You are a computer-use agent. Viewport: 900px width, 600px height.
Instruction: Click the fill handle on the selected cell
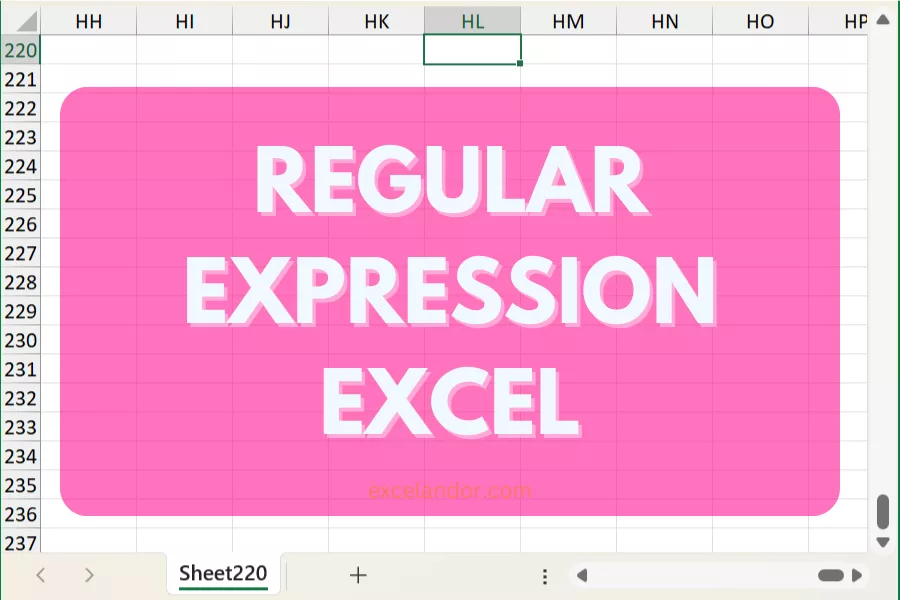(x=518, y=63)
